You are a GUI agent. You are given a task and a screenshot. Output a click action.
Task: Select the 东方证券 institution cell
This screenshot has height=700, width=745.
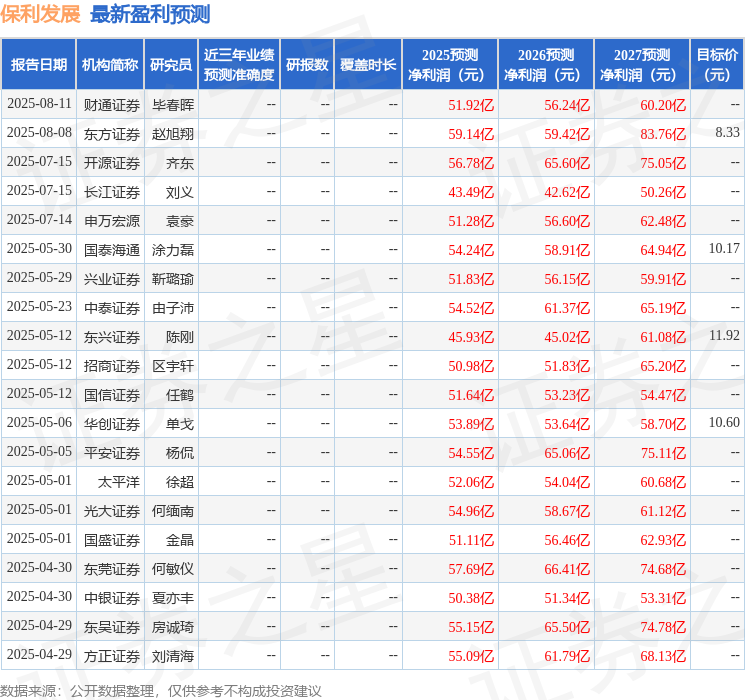coord(112,134)
